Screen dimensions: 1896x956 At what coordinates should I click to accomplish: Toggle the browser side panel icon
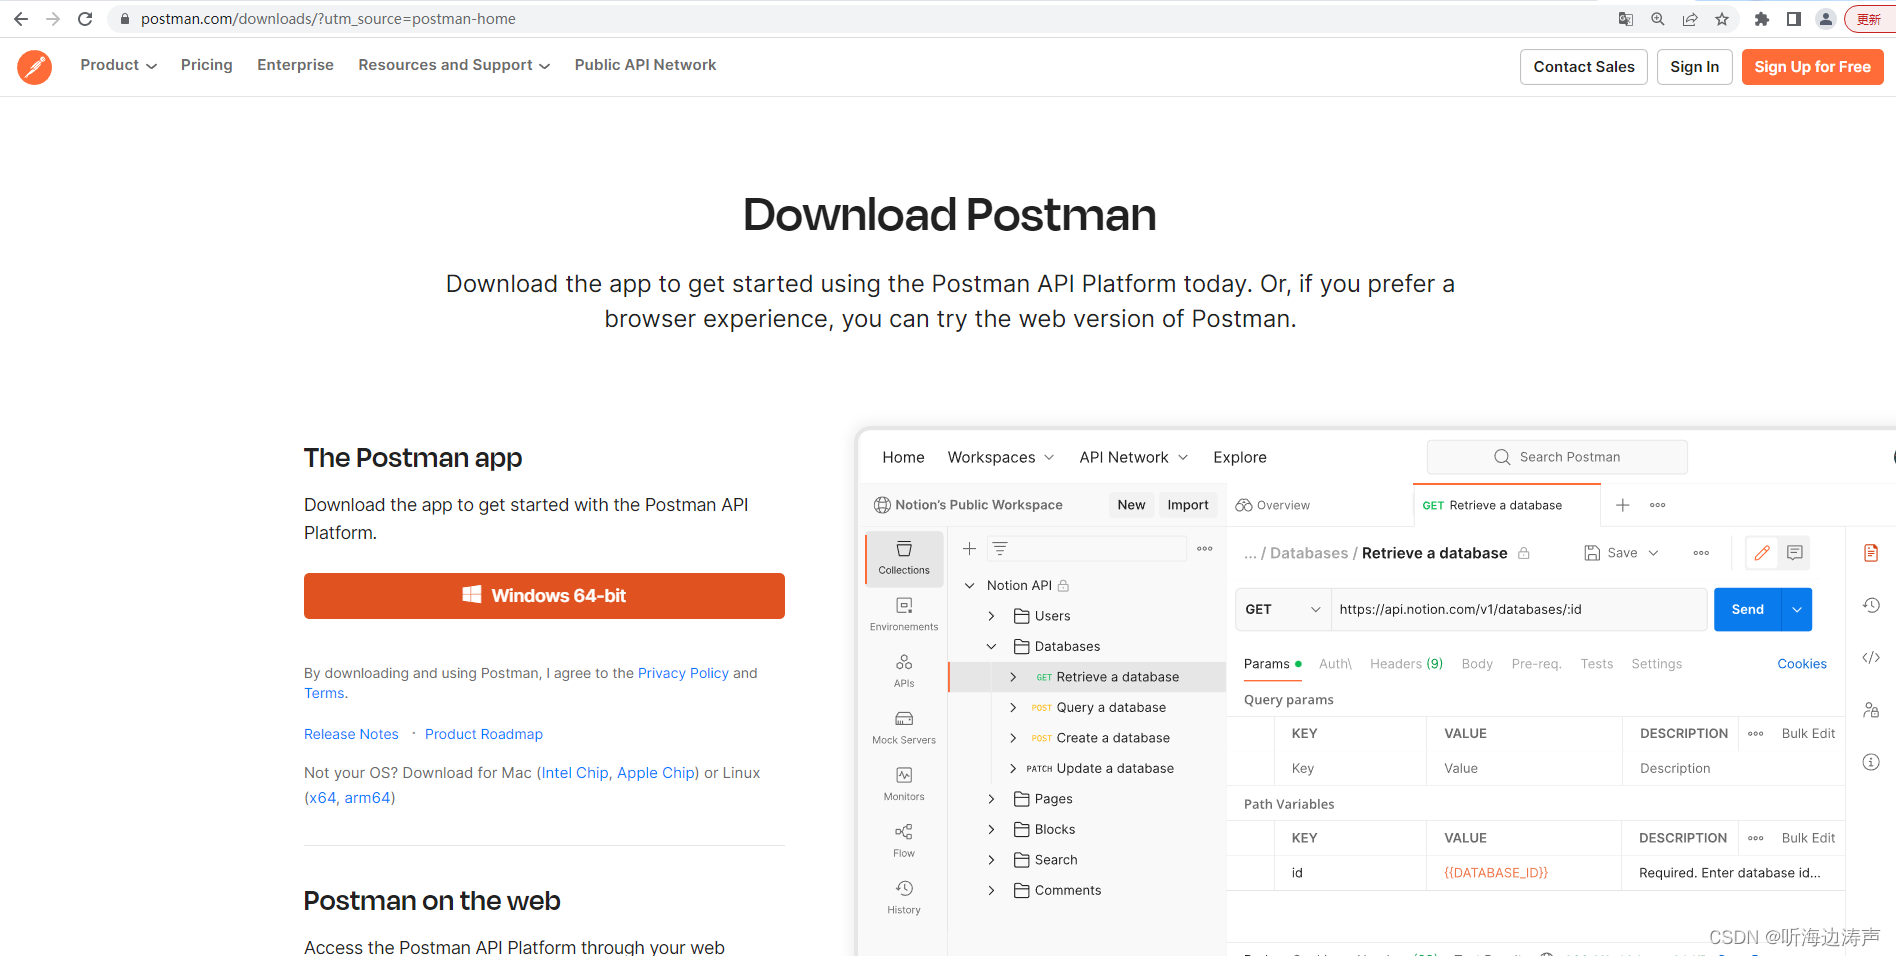pos(1794,19)
